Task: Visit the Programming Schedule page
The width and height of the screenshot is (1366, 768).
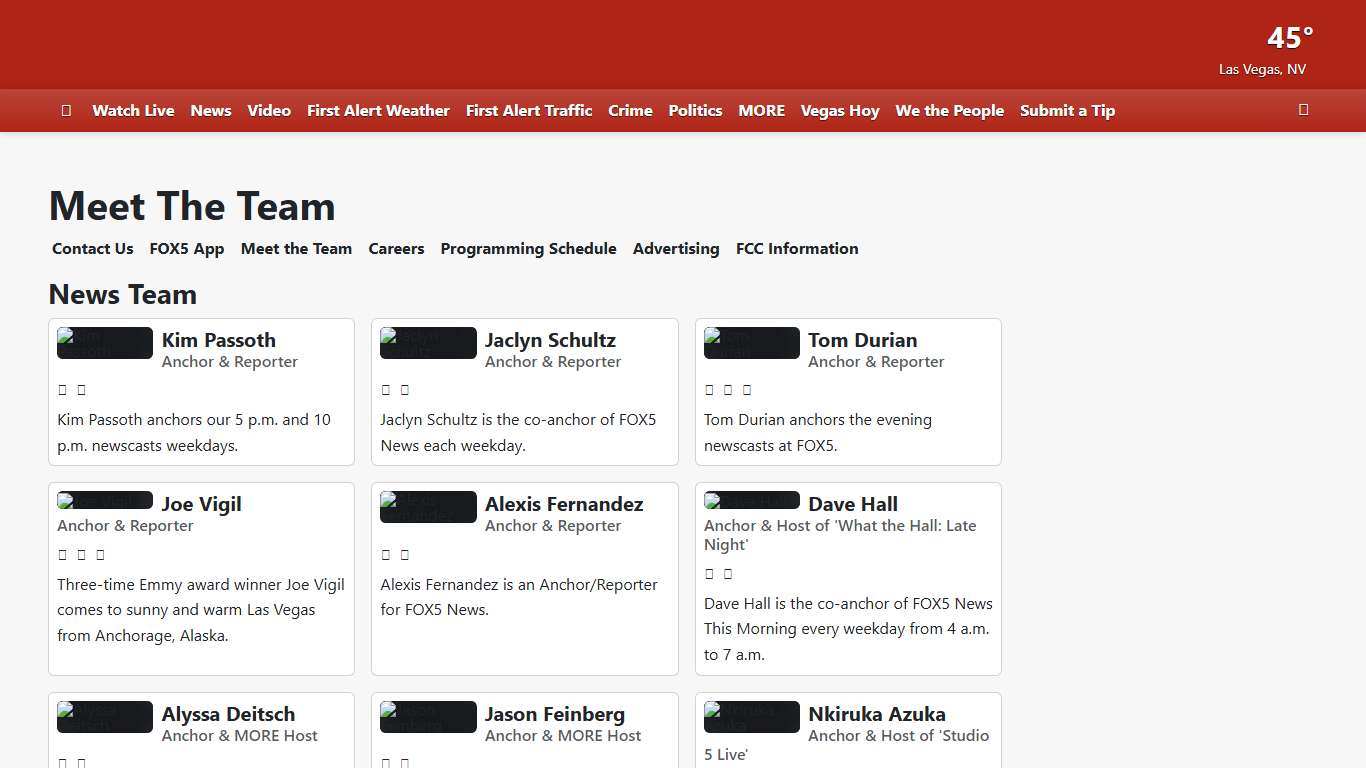Action: click(x=528, y=249)
